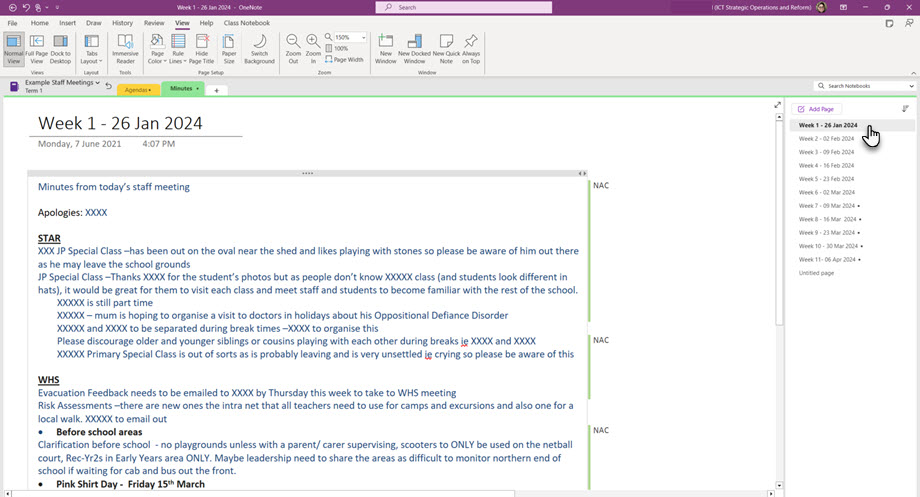Open a New Docked Window

(x=414, y=49)
